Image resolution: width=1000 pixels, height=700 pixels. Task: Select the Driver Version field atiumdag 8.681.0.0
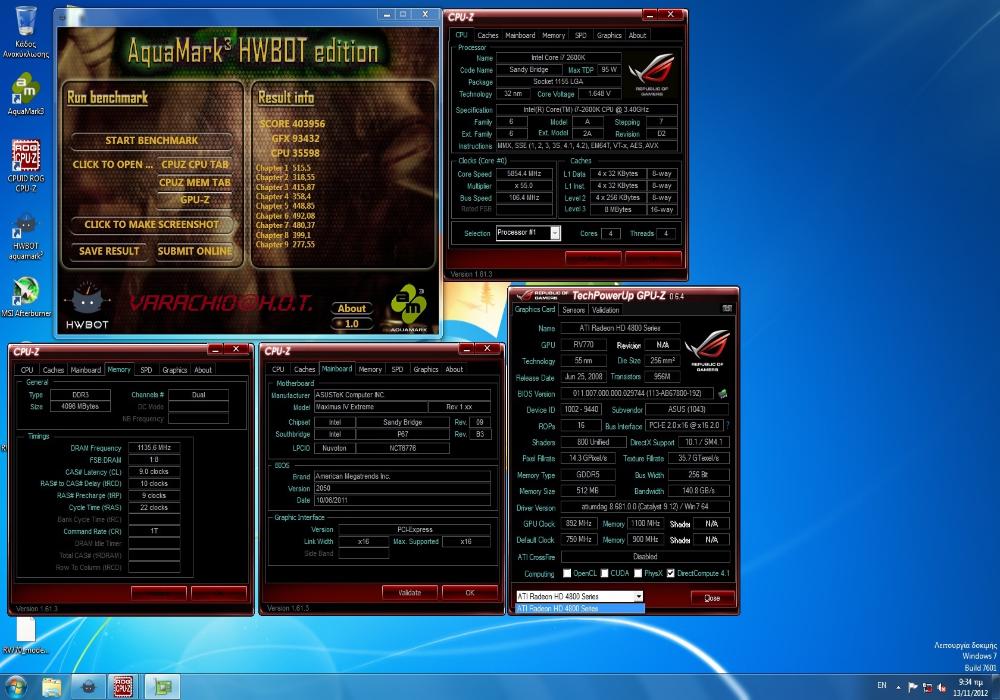(x=645, y=507)
